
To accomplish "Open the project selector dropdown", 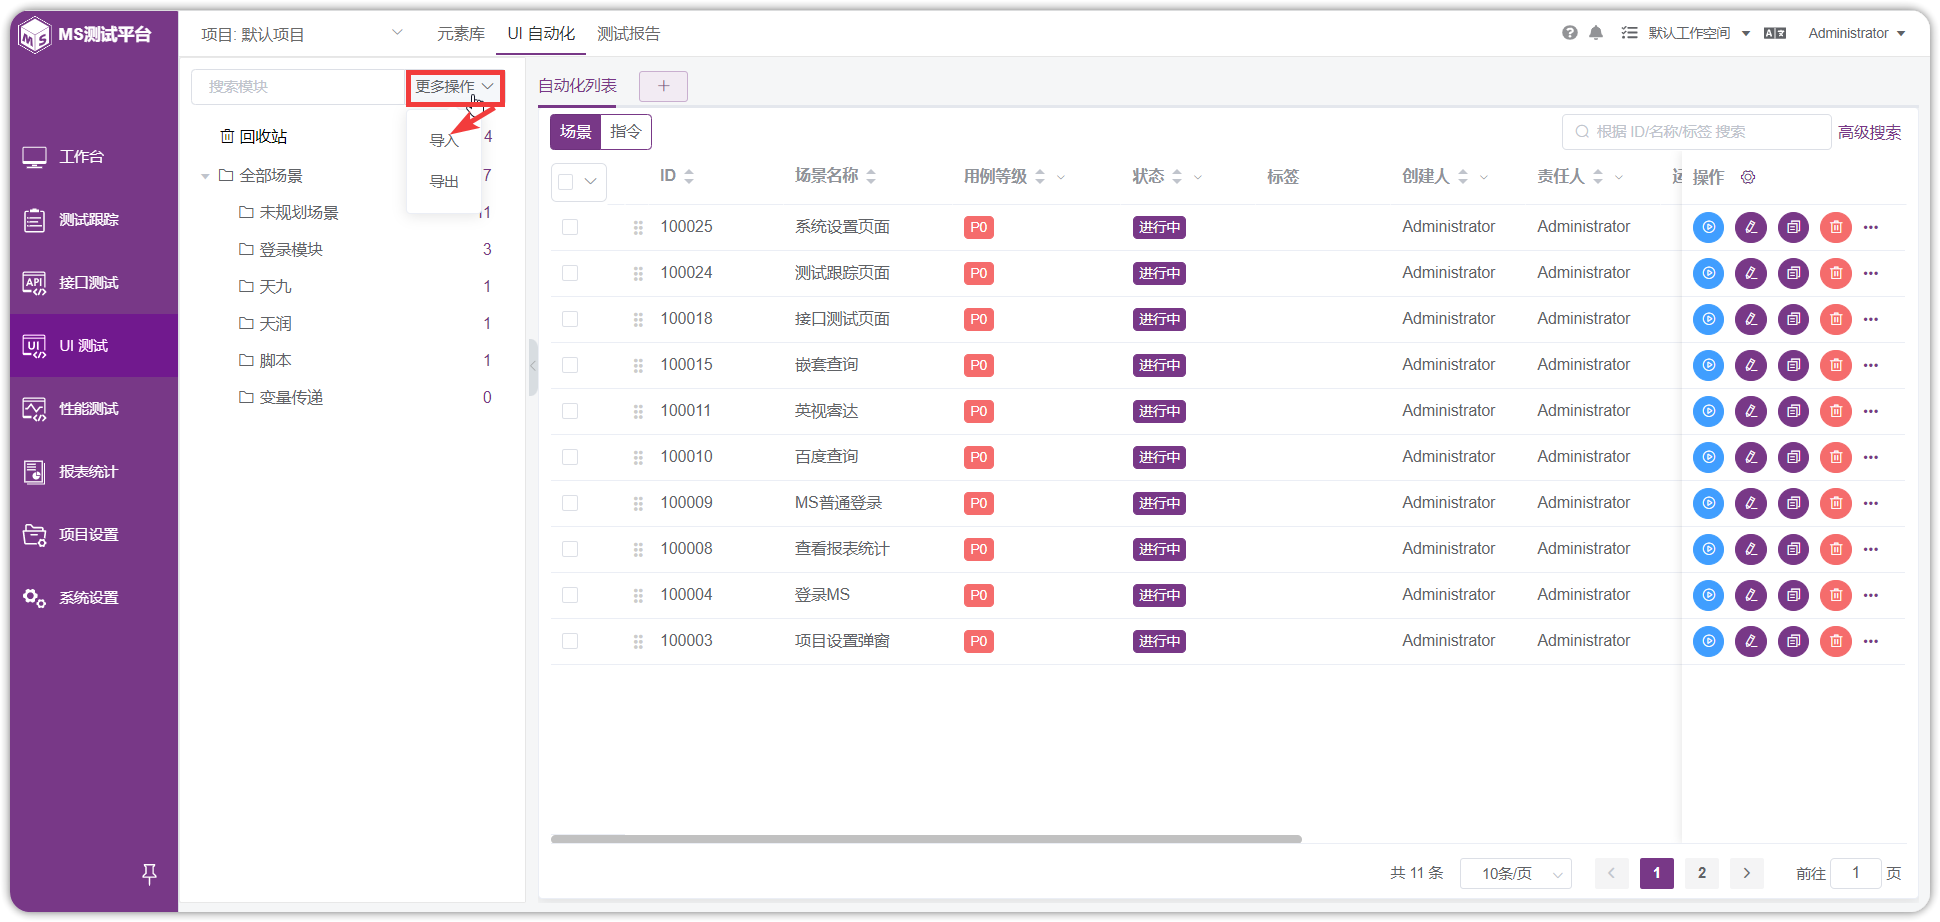I will coord(302,34).
